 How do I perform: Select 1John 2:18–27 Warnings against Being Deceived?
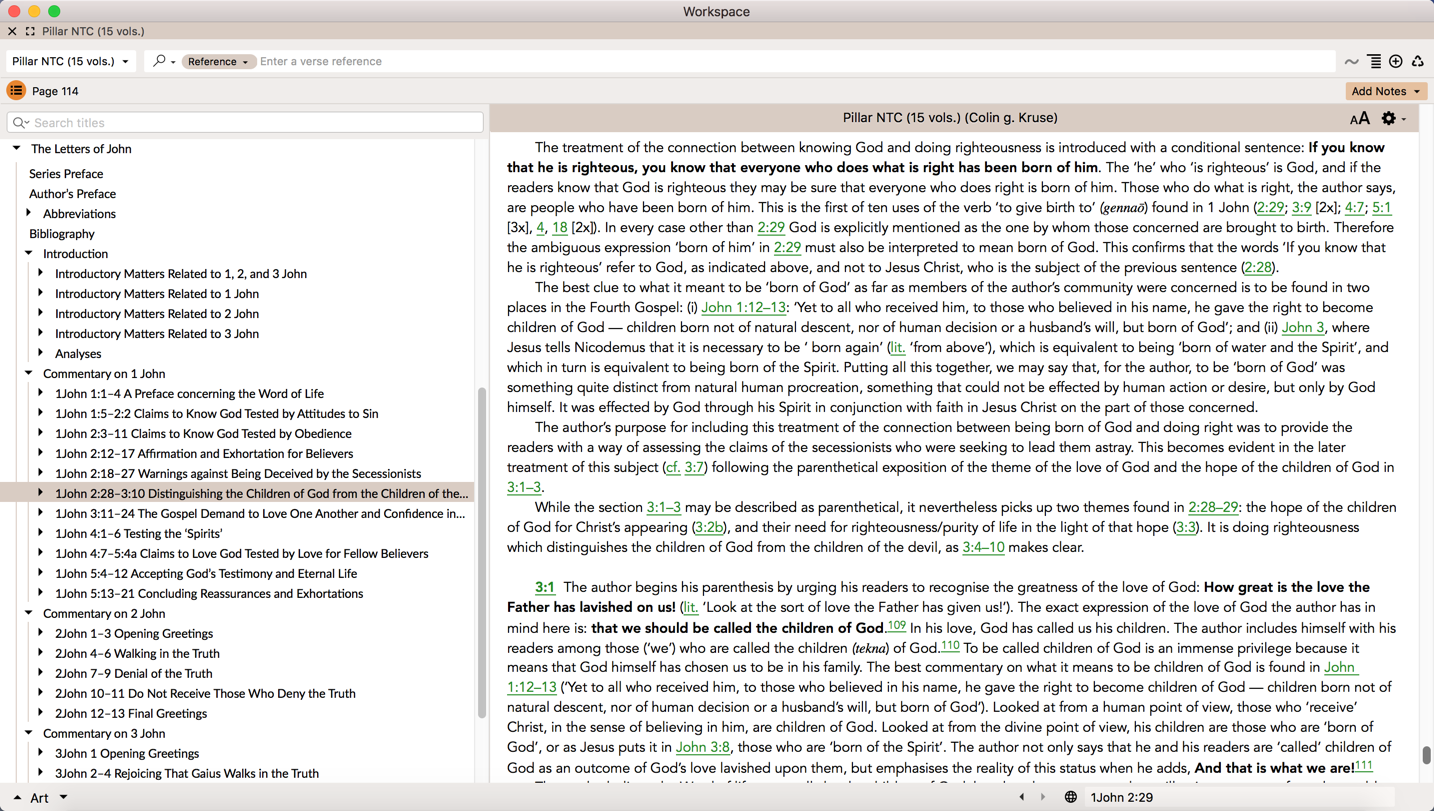tap(238, 474)
